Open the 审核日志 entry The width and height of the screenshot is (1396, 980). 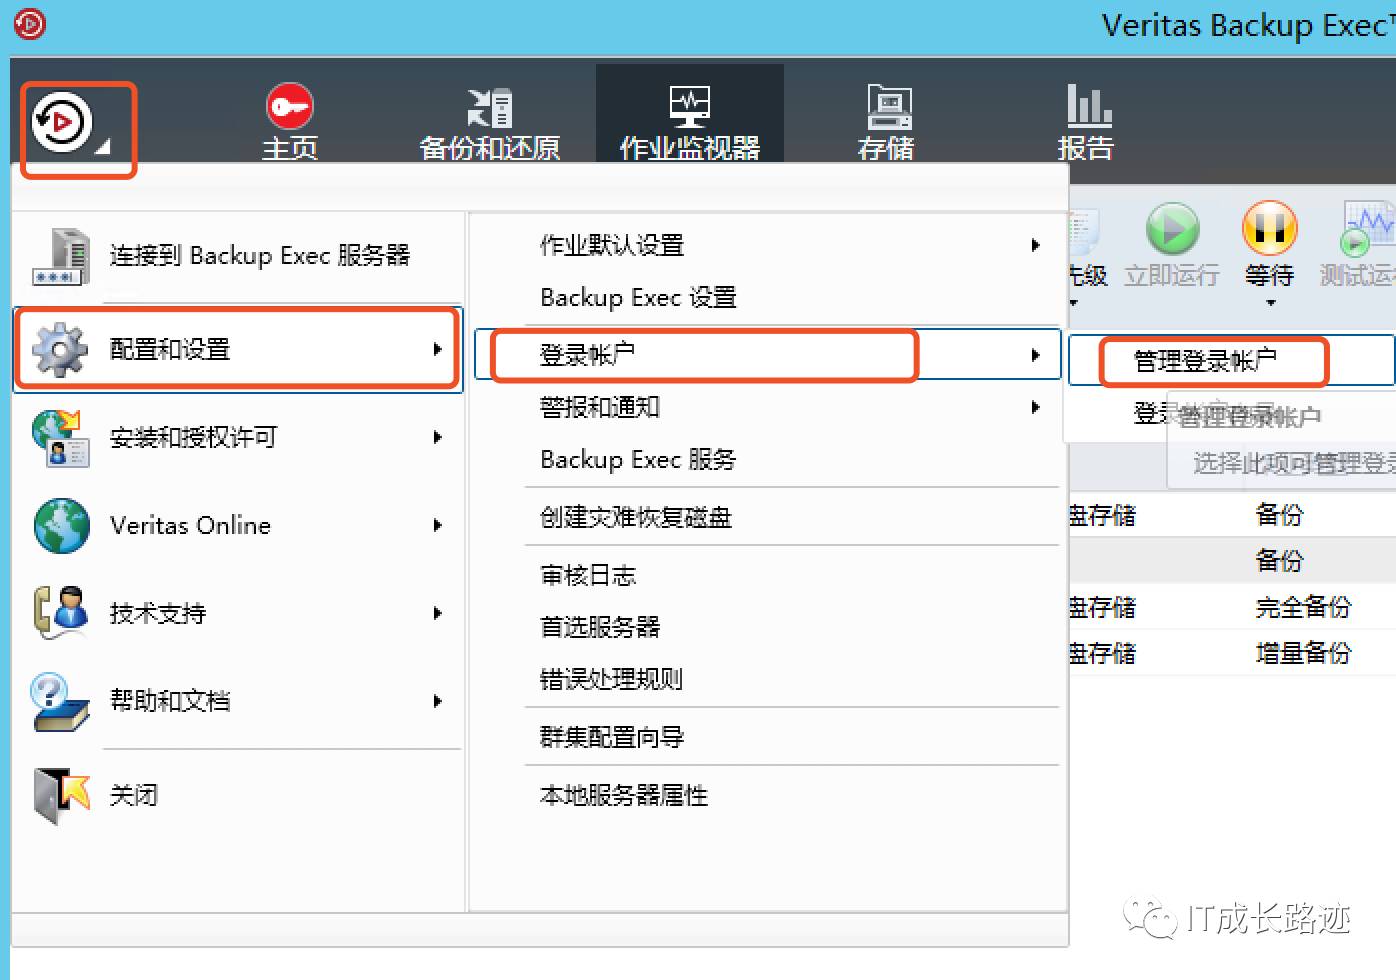tap(767, 575)
